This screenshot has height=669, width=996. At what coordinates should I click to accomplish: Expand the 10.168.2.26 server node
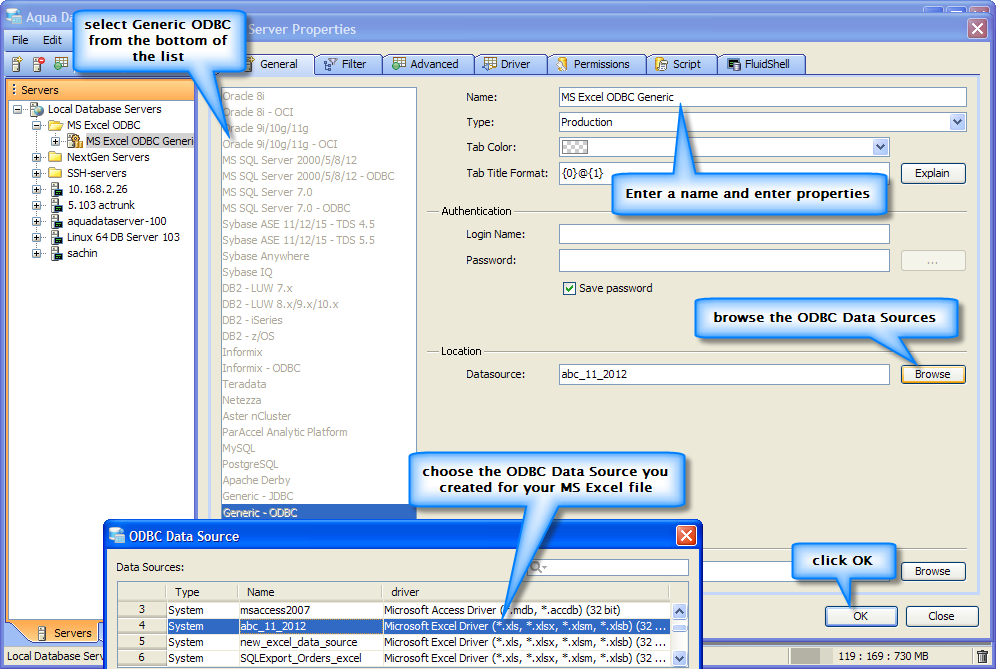[x=37, y=189]
